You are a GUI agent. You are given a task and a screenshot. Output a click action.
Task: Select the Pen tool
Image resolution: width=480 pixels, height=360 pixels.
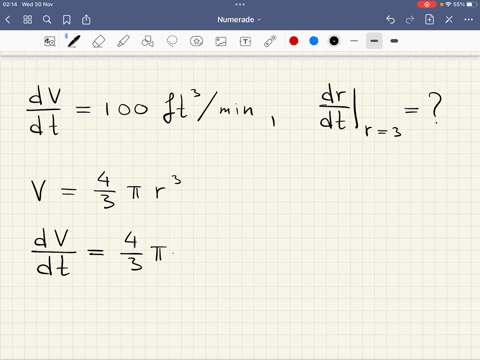pos(73,41)
